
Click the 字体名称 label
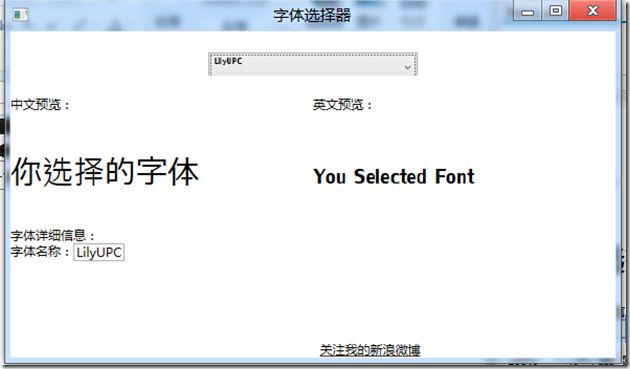pyautogui.click(x=41, y=252)
